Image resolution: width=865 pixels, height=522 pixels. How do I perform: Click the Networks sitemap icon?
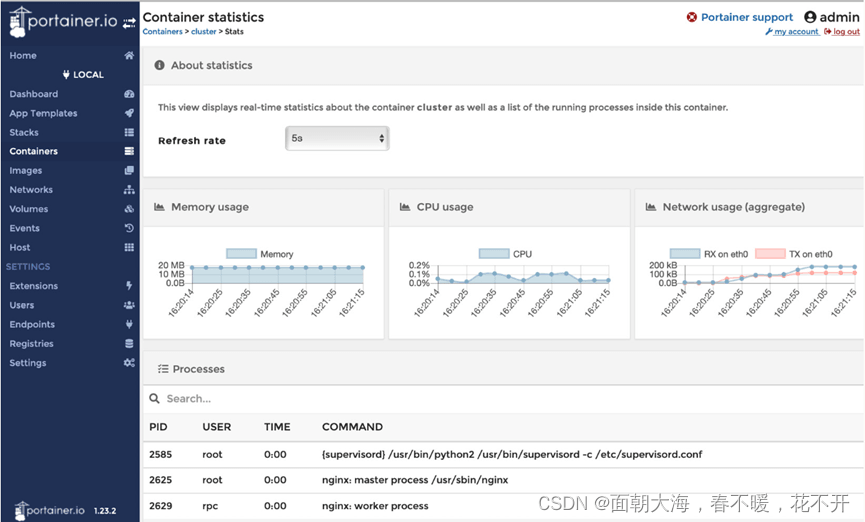click(x=129, y=190)
